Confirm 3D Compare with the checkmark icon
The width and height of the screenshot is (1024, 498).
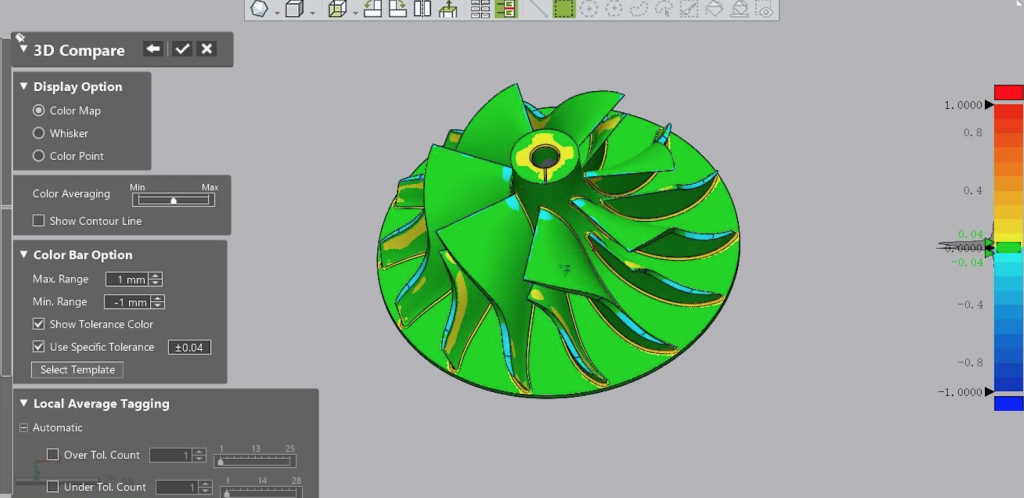click(181, 49)
